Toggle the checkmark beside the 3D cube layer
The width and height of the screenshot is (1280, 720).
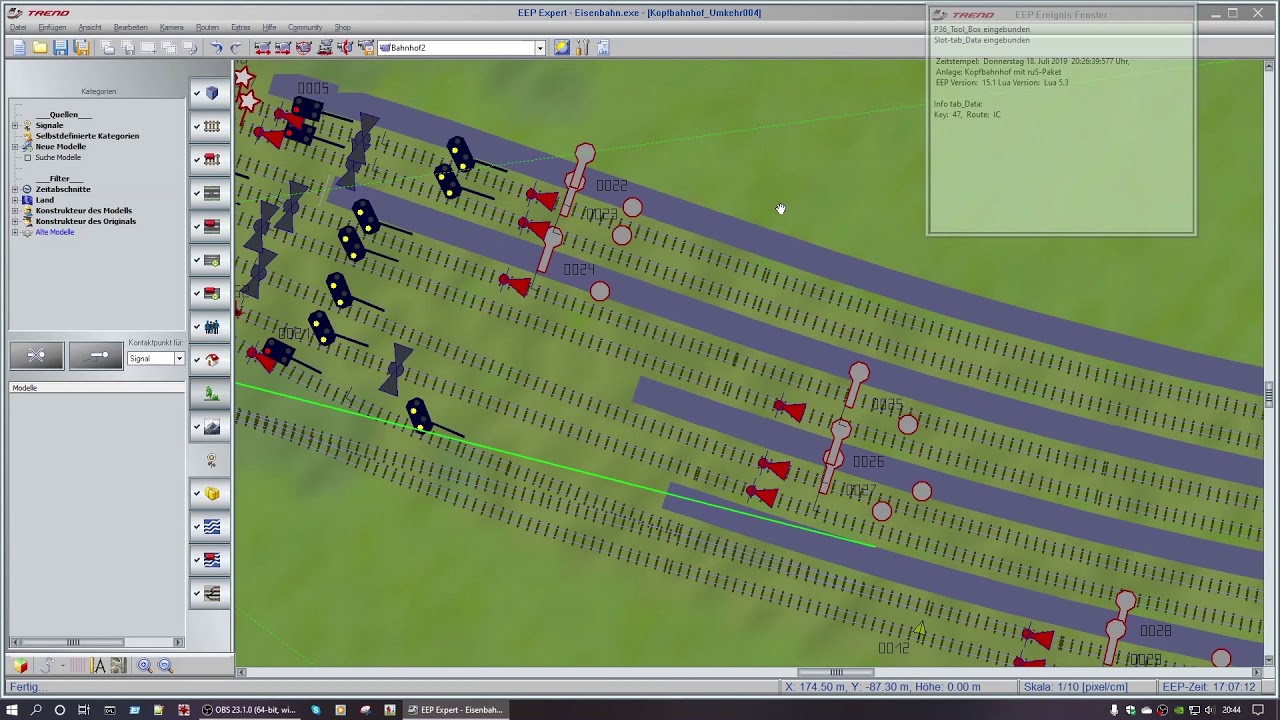[197, 93]
